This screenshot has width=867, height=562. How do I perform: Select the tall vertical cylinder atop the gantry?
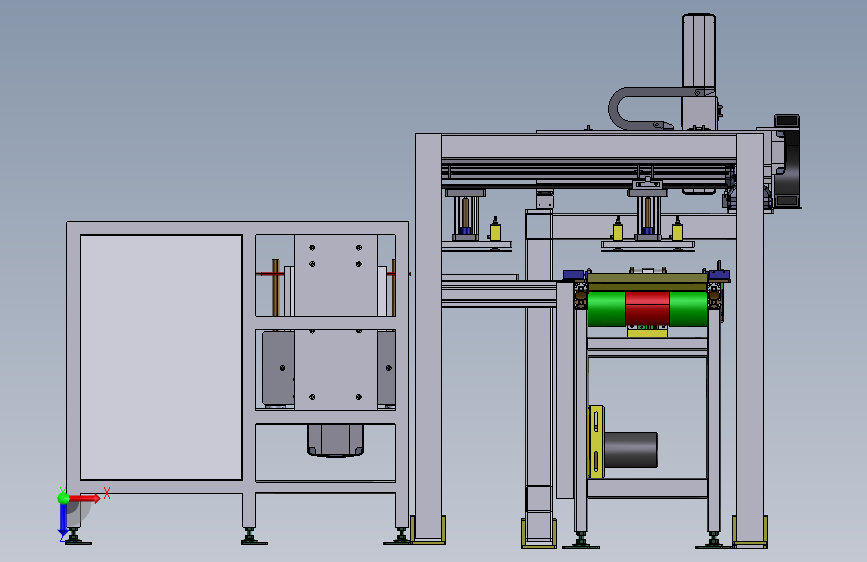click(699, 50)
